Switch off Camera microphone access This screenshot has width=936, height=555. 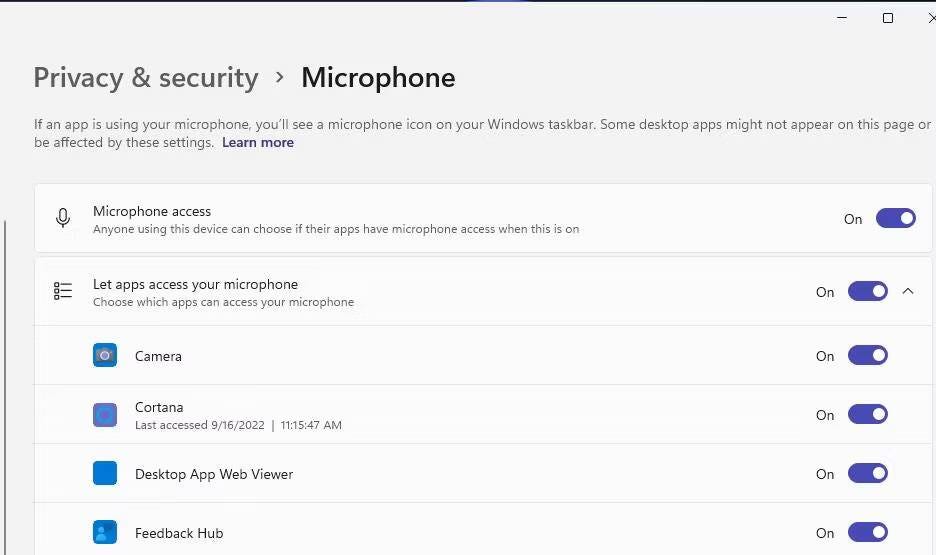(x=867, y=355)
